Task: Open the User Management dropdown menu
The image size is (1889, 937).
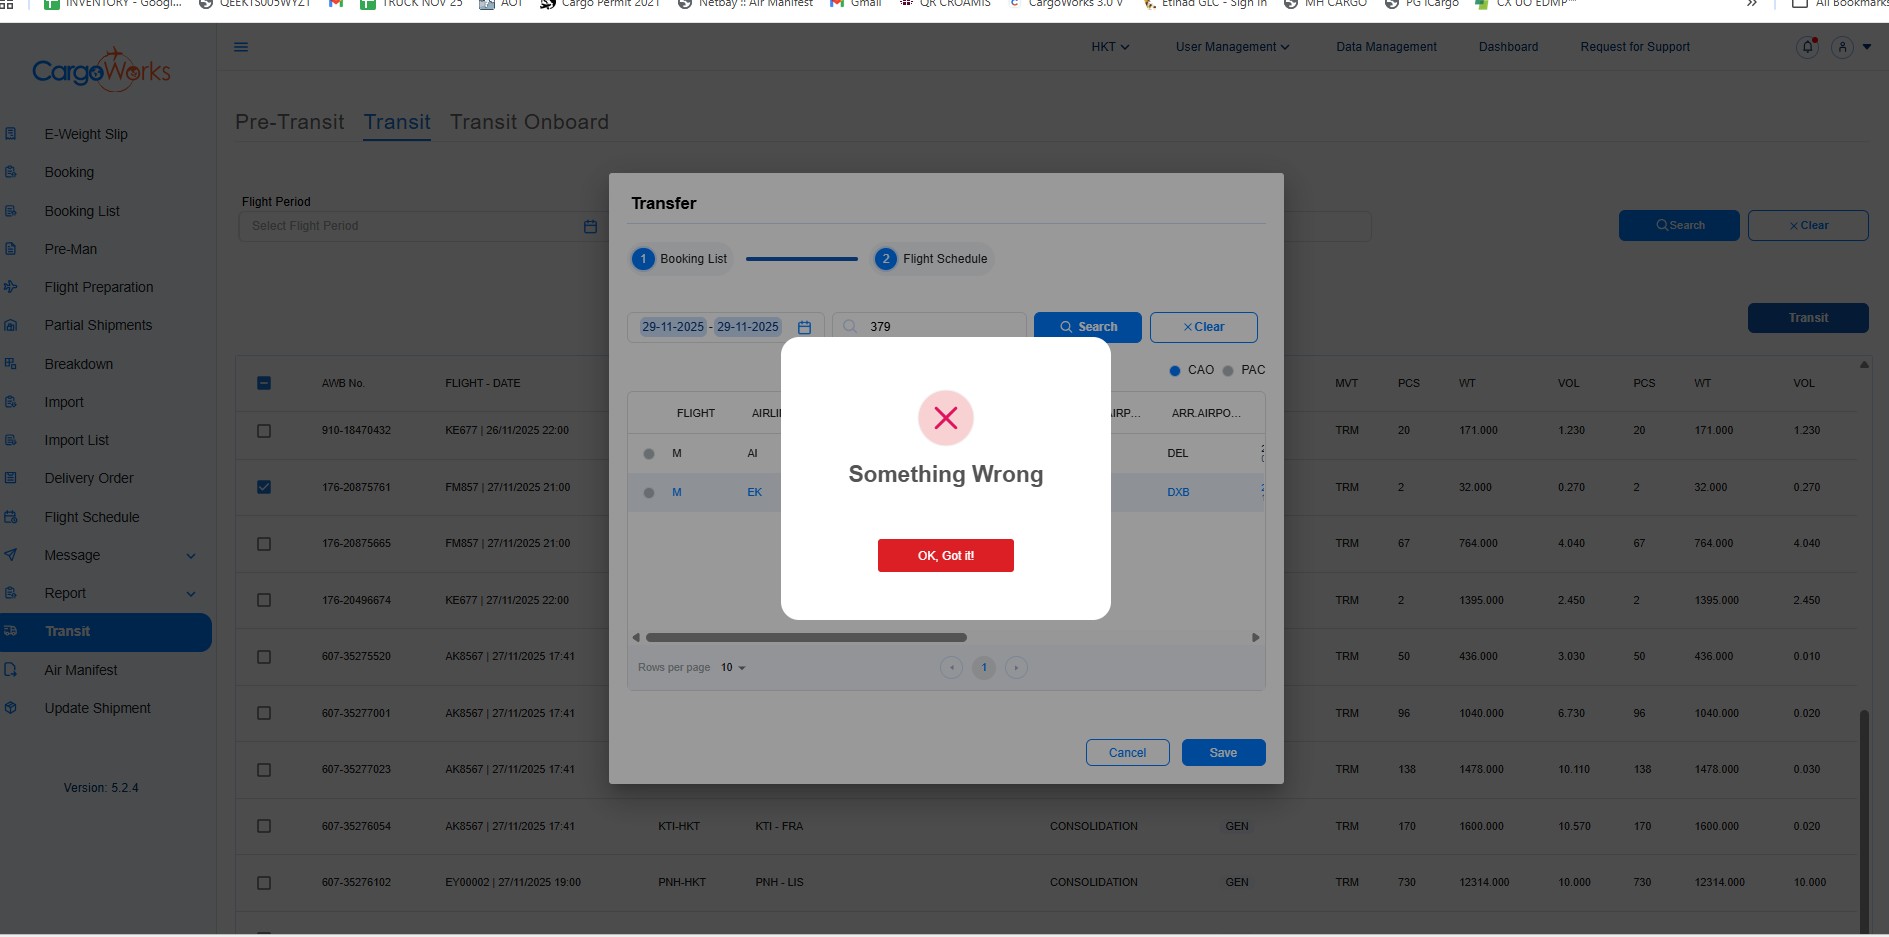Action: click(1232, 47)
